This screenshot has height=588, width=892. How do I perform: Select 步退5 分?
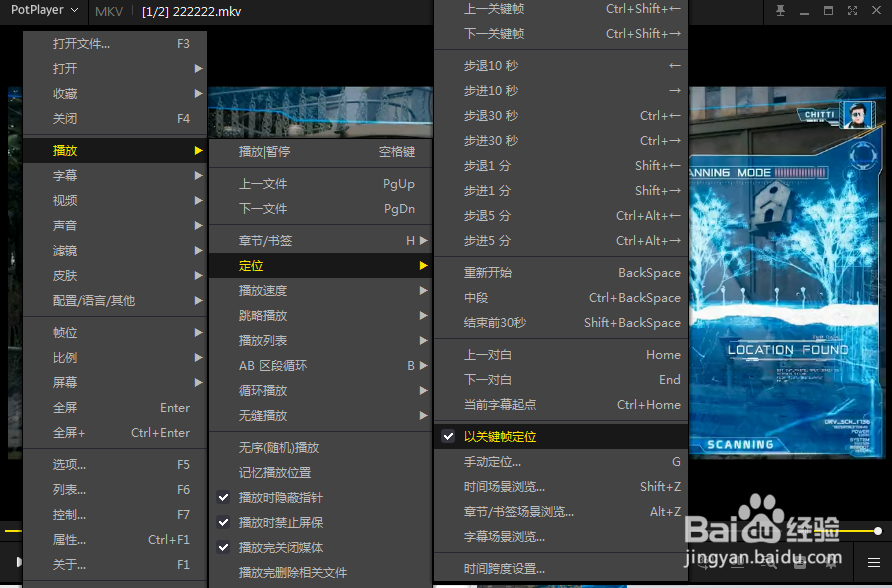[x=561, y=216]
